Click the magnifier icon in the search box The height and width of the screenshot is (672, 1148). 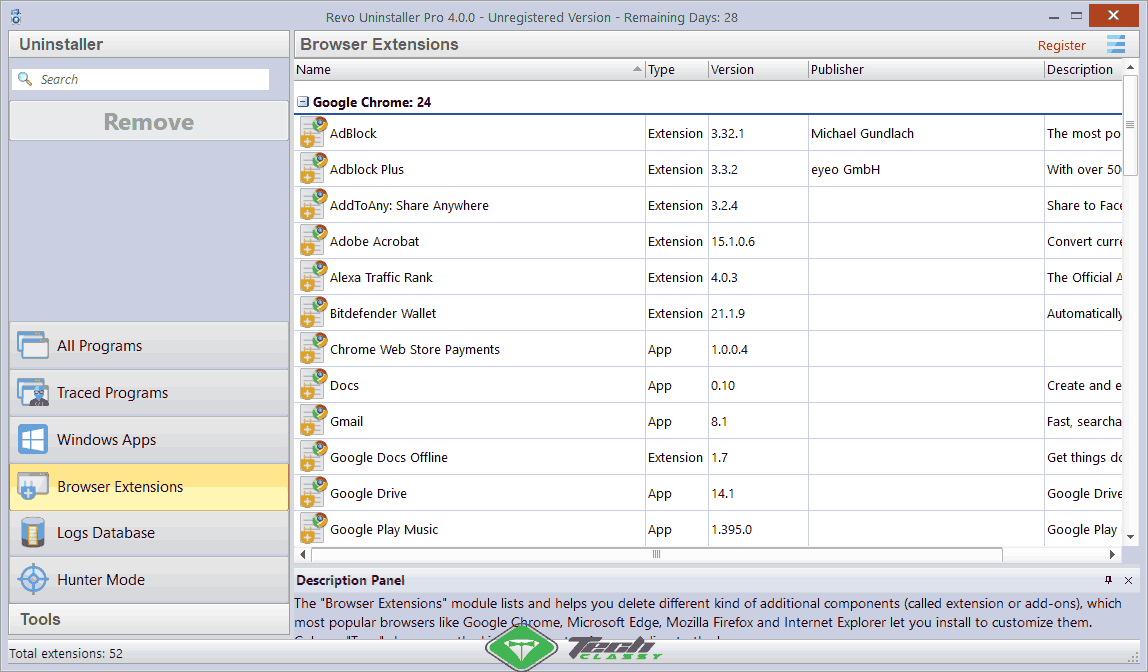click(x=24, y=78)
